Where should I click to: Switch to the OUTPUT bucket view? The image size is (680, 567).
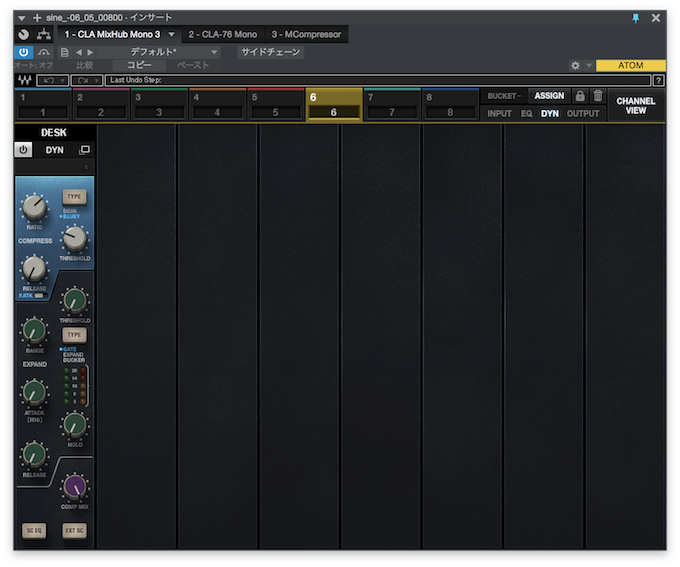[x=583, y=114]
